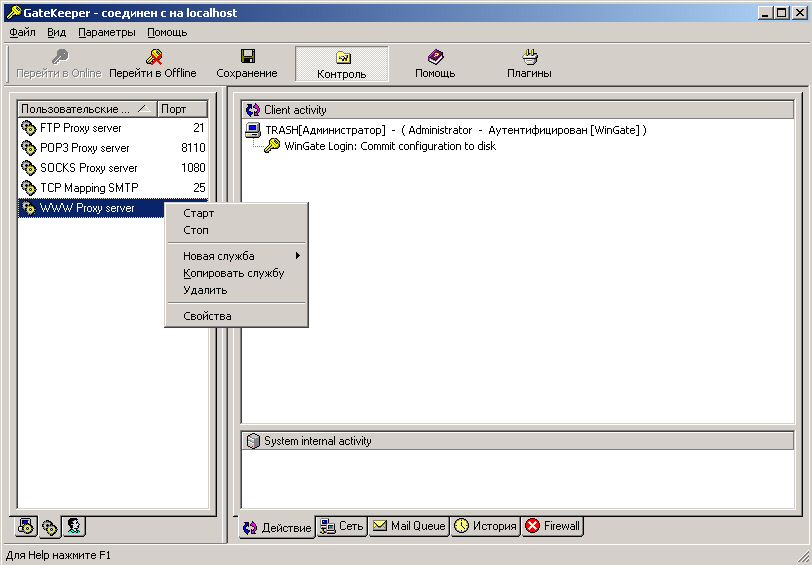Open the Вид menu

[56, 33]
